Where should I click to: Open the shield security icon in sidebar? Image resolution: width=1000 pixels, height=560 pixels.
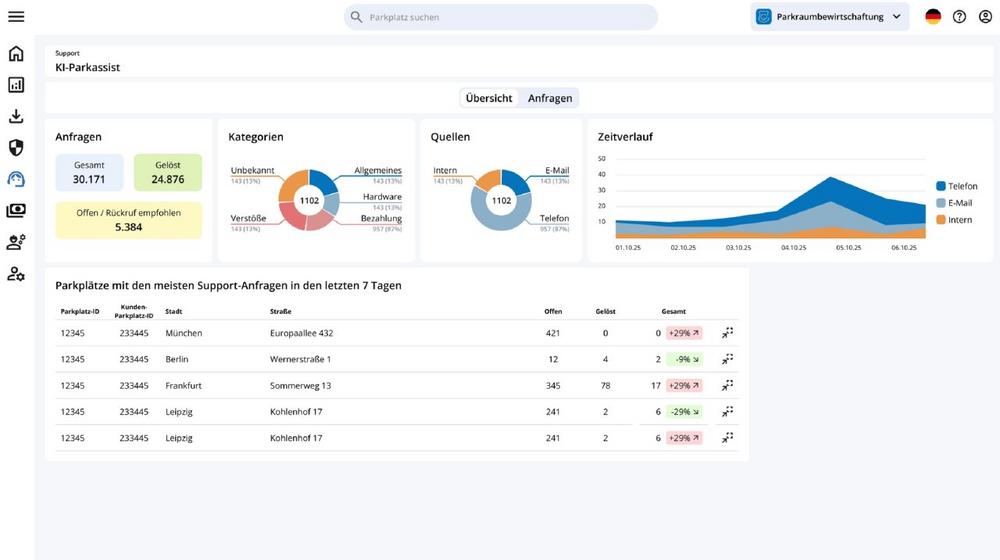tap(16, 147)
